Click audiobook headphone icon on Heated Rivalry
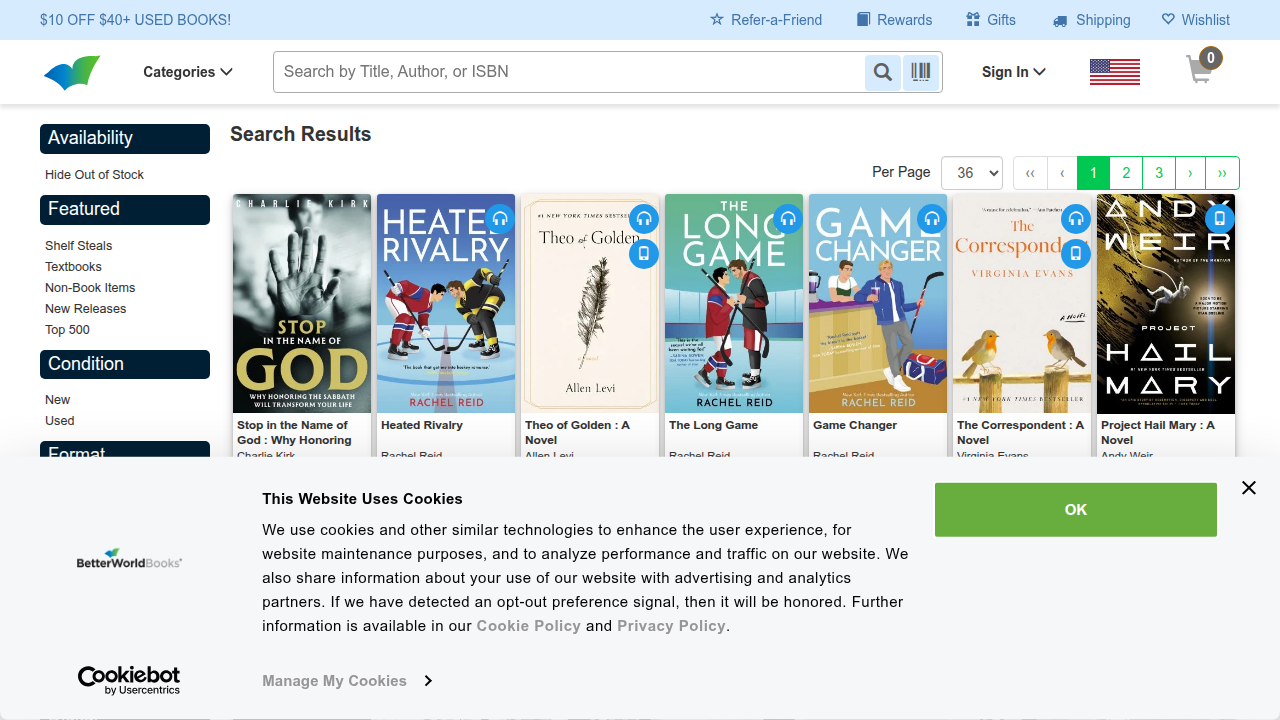Image resolution: width=1280 pixels, height=720 pixels. click(500, 218)
